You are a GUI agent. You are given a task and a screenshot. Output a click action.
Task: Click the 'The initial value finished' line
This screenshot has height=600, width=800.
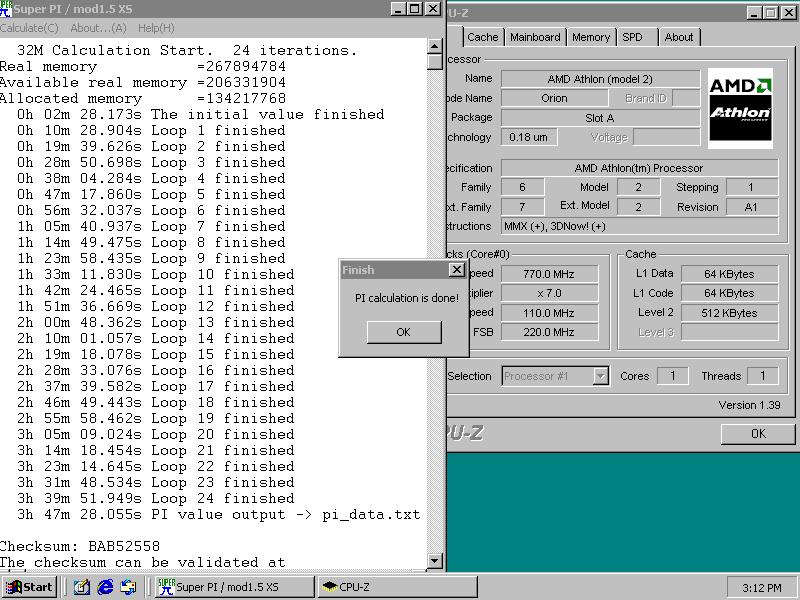(x=201, y=114)
